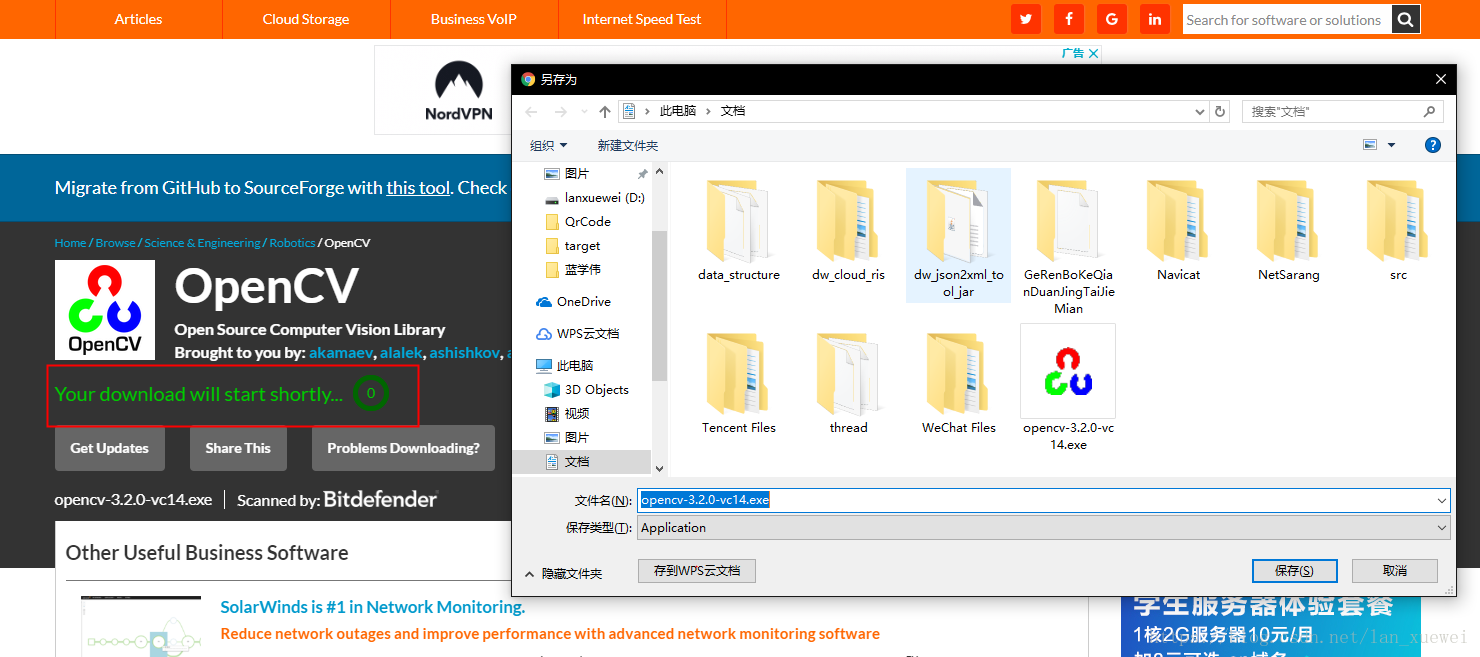Click the site search magnifier button
Image resolution: width=1480 pixels, height=657 pixels.
tap(1406, 19)
